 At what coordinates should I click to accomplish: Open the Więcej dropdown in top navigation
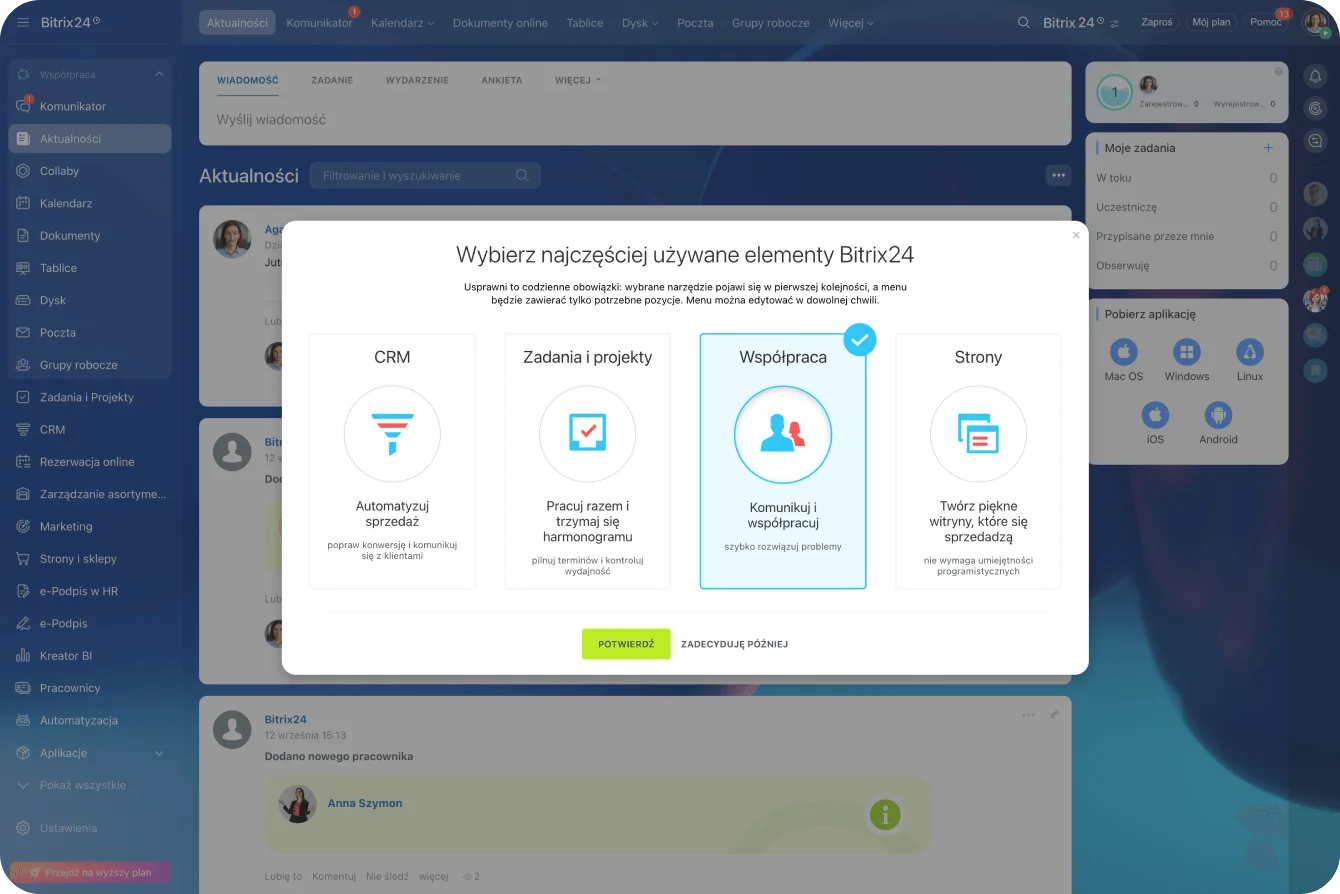tap(850, 23)
